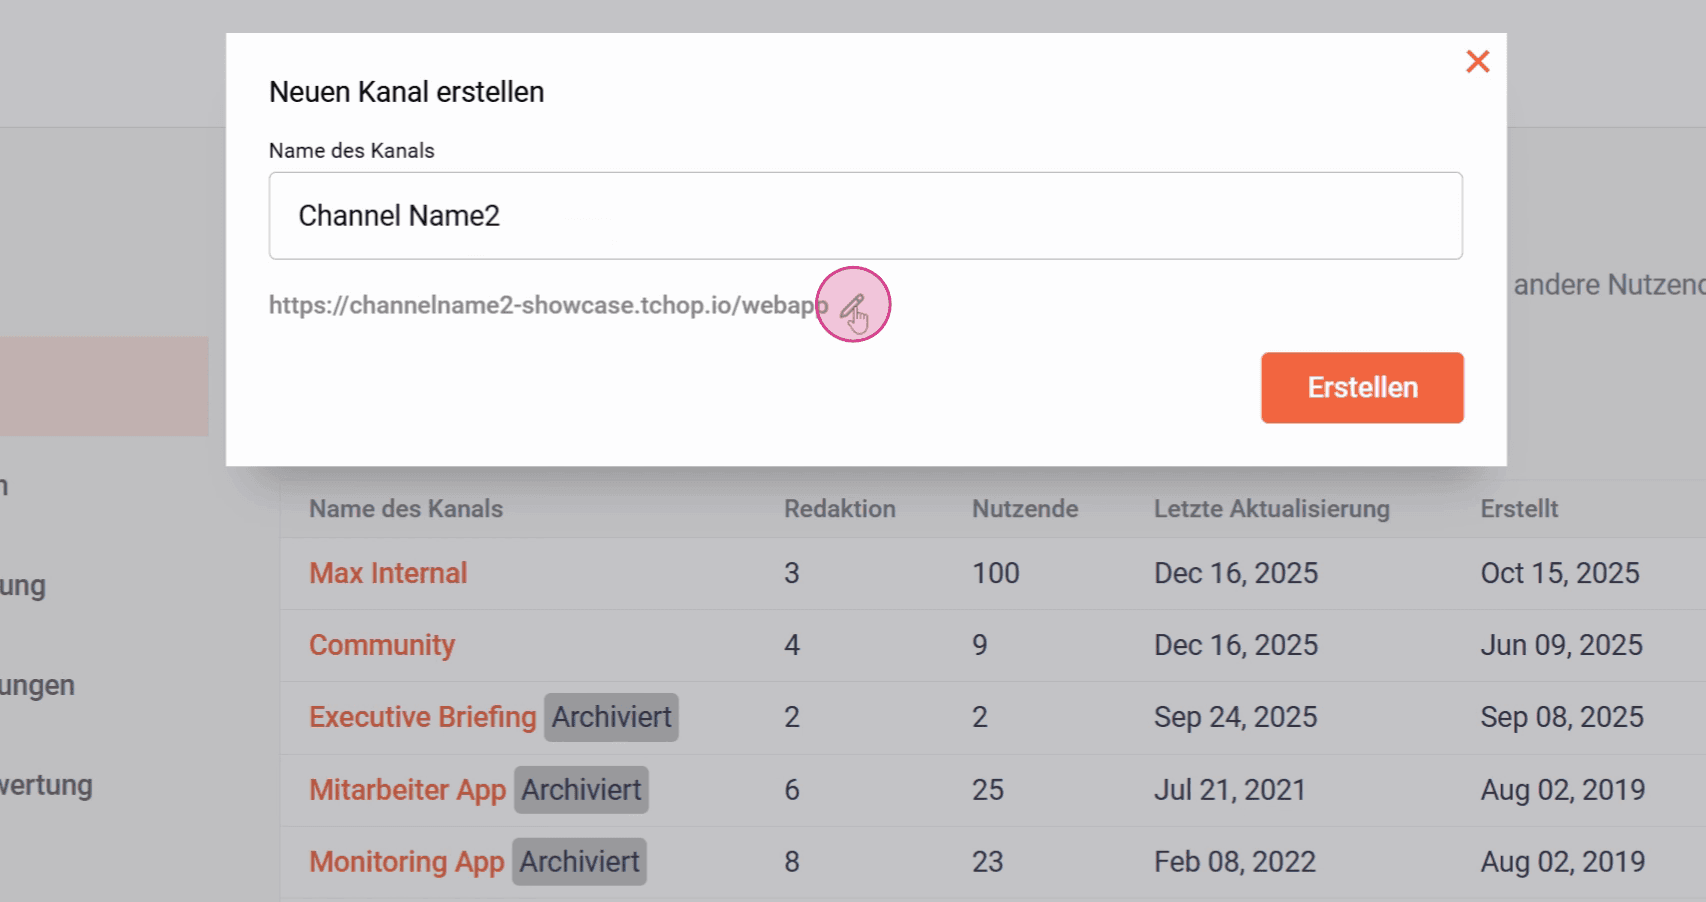Viewport: 1706px width, 902px height.
Task: Click Nutzende value 23 in Monitoring App row
Action: click(988, 862)
